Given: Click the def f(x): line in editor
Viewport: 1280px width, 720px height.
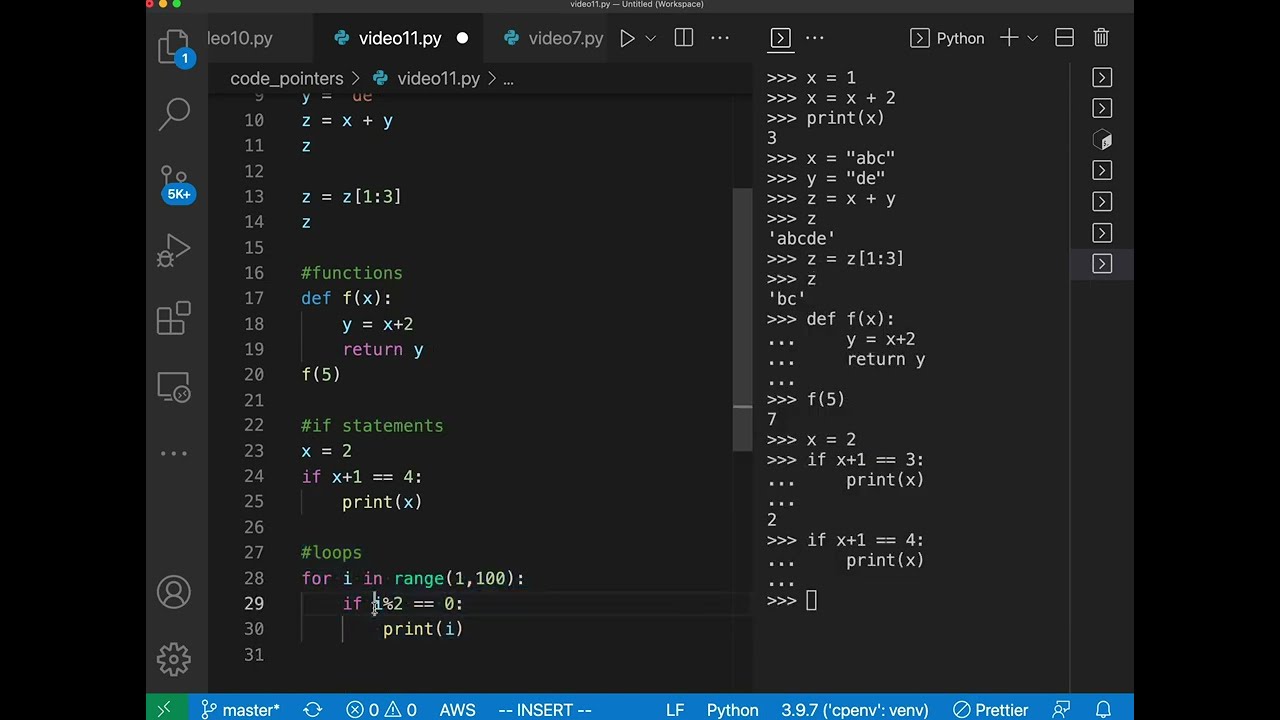Looking at the screenshot, I should [347, 298].
